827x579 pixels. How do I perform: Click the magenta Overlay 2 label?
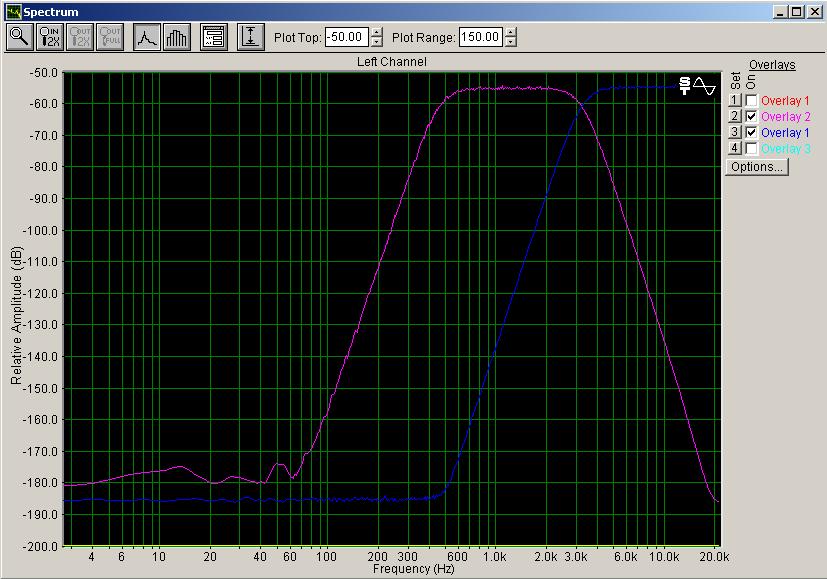click(785, 117)
